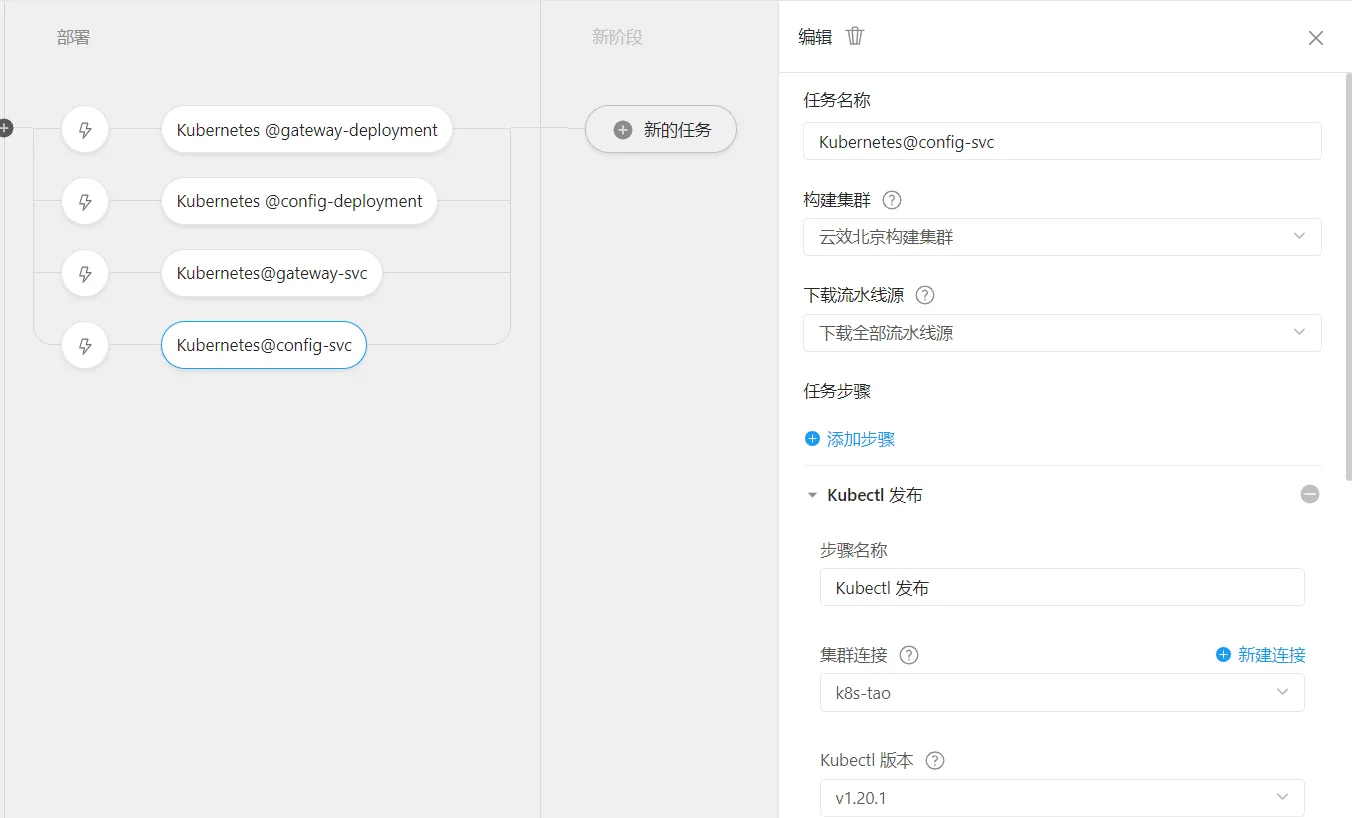Click lightning trigger icon beside Kubernetes@gateway-svc
Viewport: 1352px width, 818px height.
(85, 274)
